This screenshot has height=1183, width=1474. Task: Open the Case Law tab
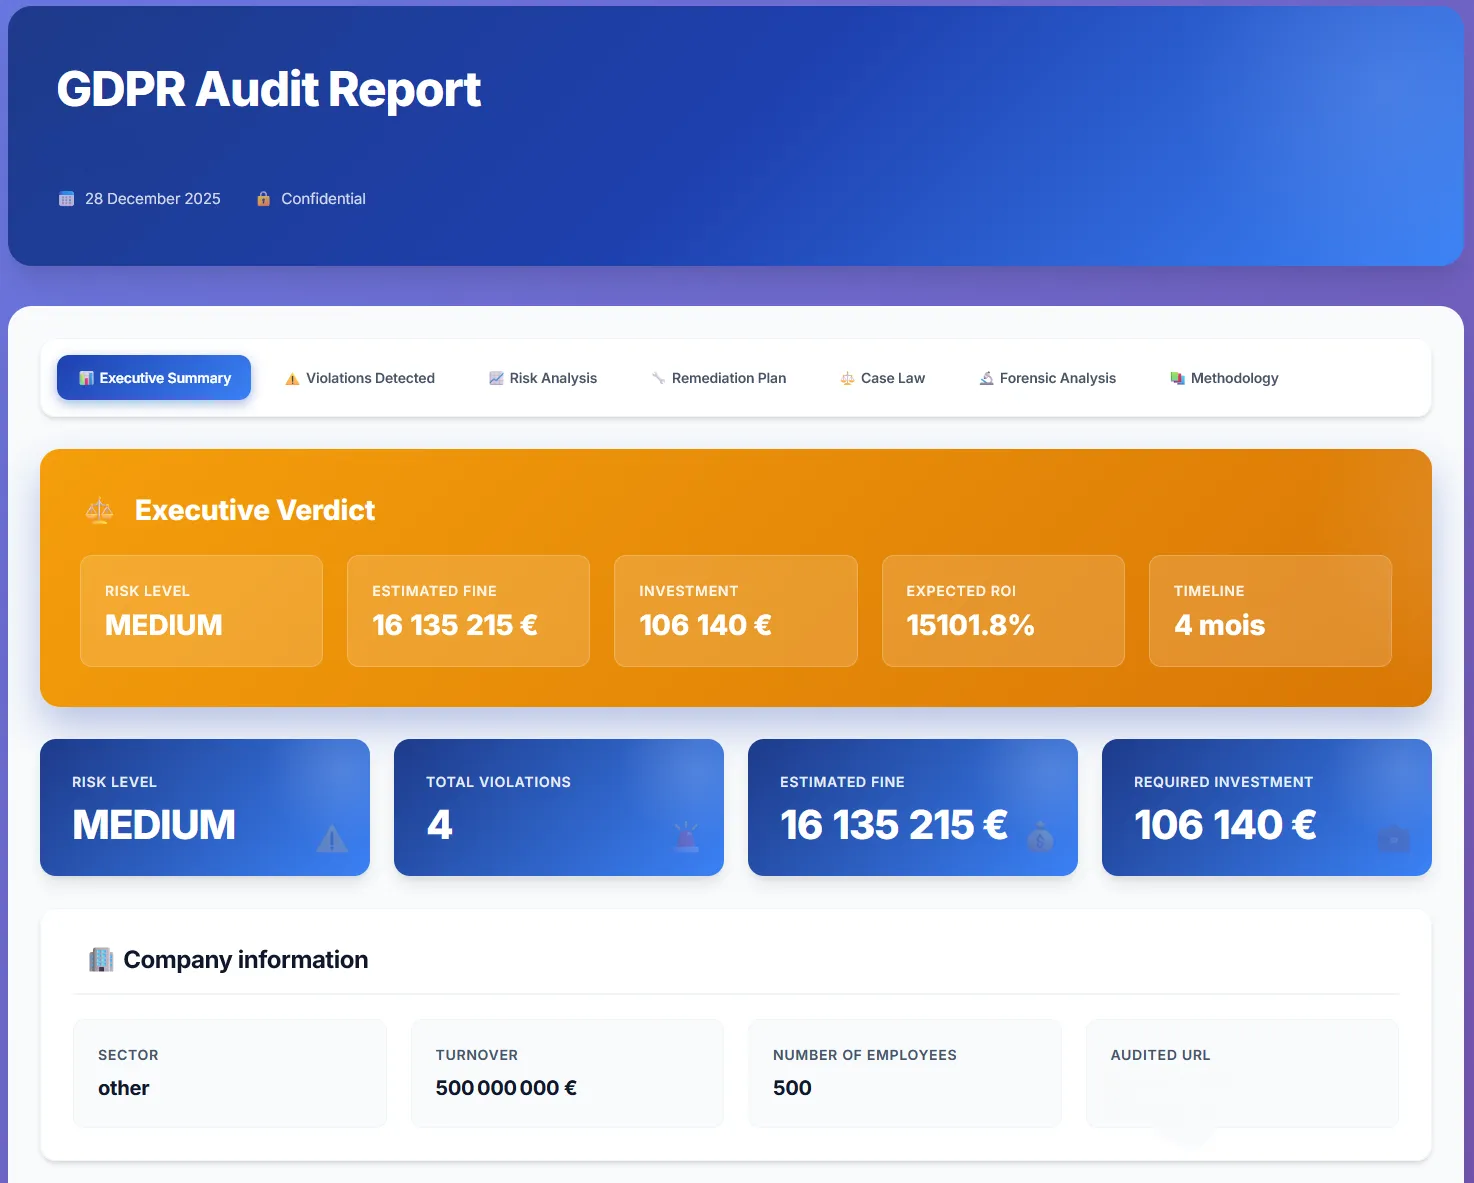pyautogui.click(x=882, y=378)
